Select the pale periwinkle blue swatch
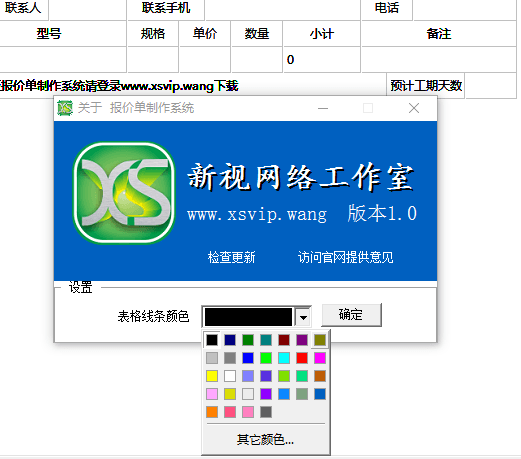This screenshot has height=459, width=521. coord(248,376)
